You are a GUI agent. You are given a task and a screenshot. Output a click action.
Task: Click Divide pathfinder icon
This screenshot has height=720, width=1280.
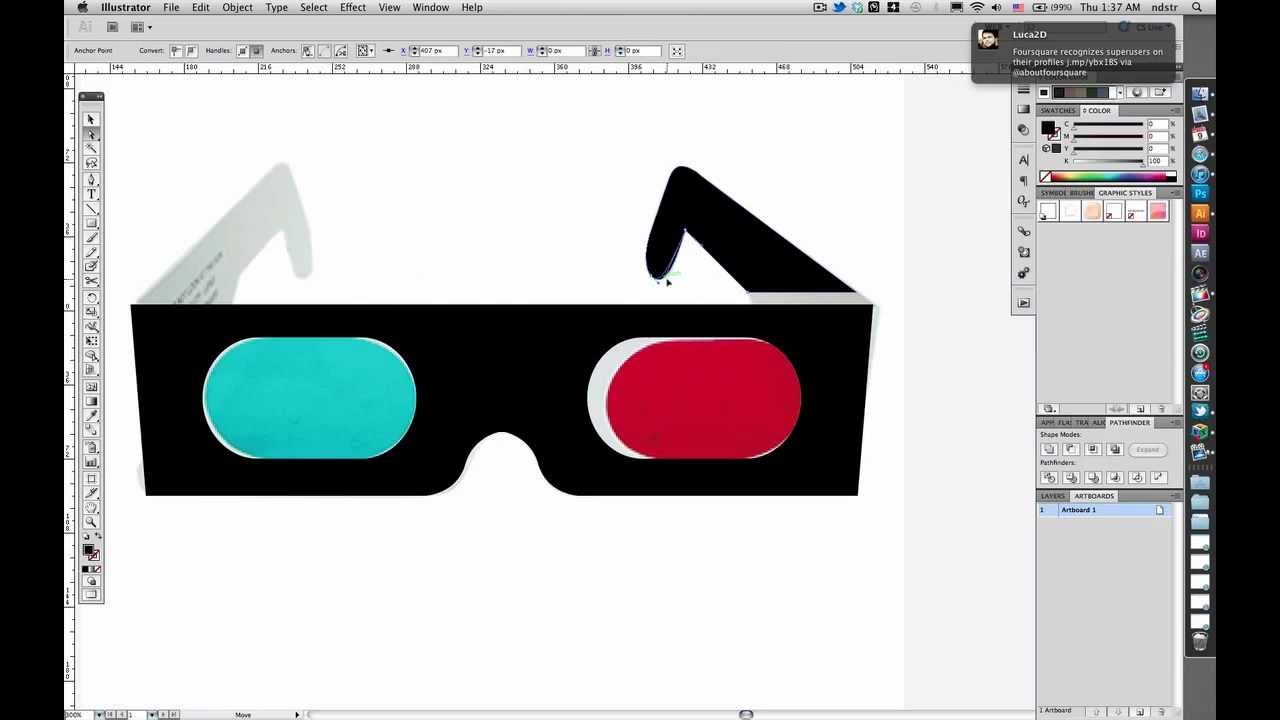tap(1049, 477)
